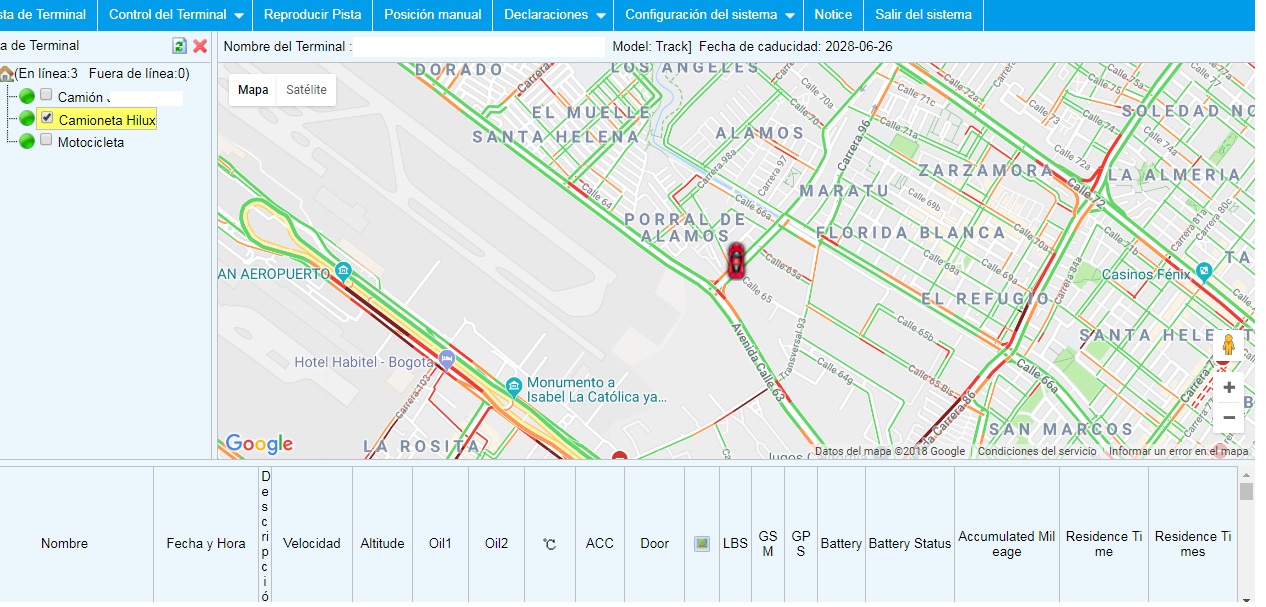Expand the Declaraciones dropdown menu
Image resolution: width=1266 pixels, height=607 pixels.
click(555, 15)
